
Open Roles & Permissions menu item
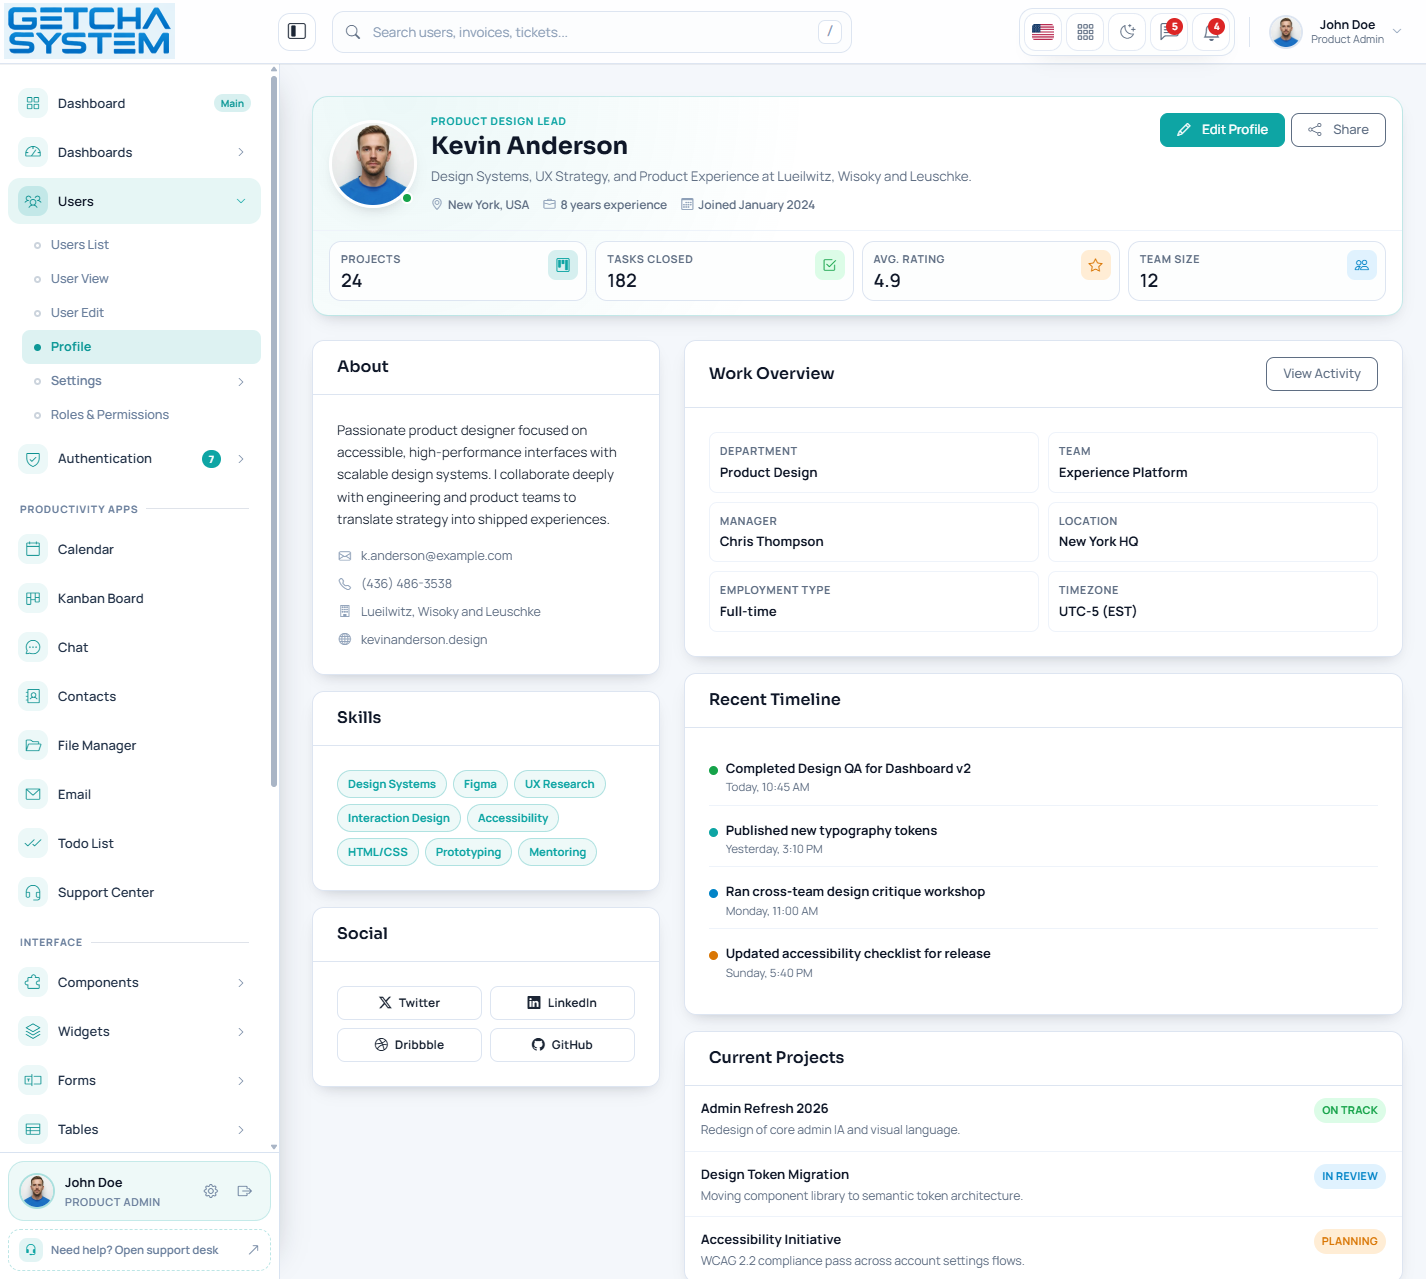pyautogui.click(x=110, y=415)
